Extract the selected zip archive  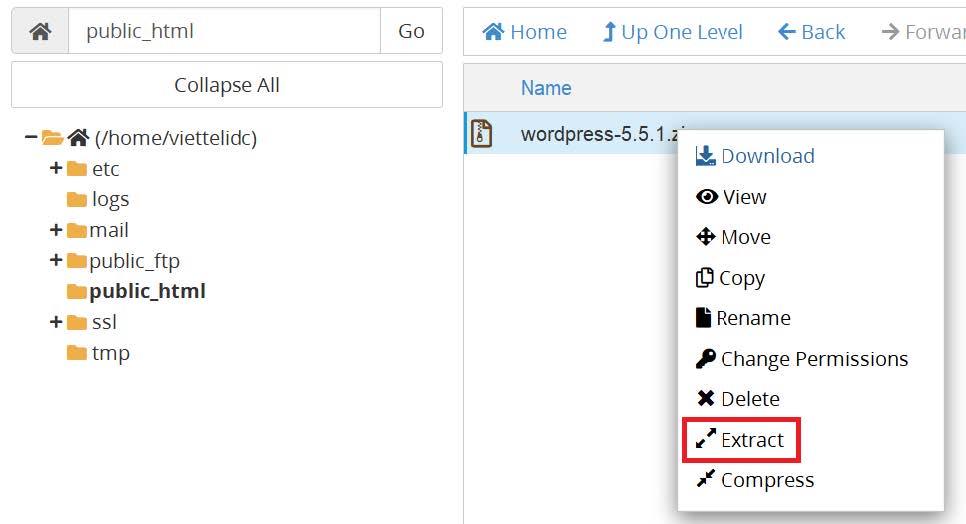(x=741, y=440)
